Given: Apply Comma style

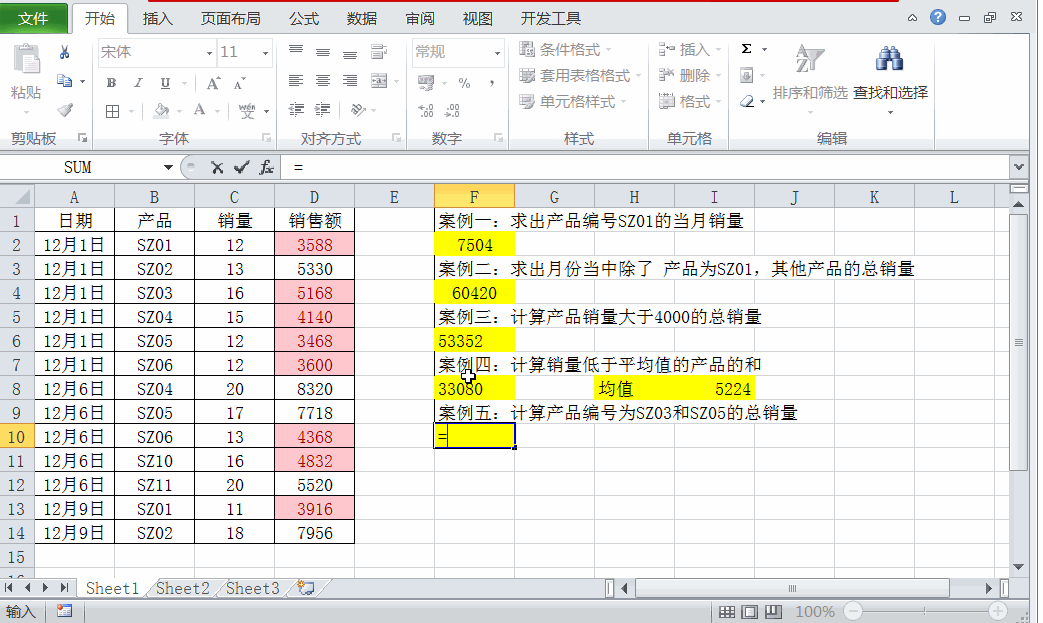Looking at the screenshot, I should 492,83.
